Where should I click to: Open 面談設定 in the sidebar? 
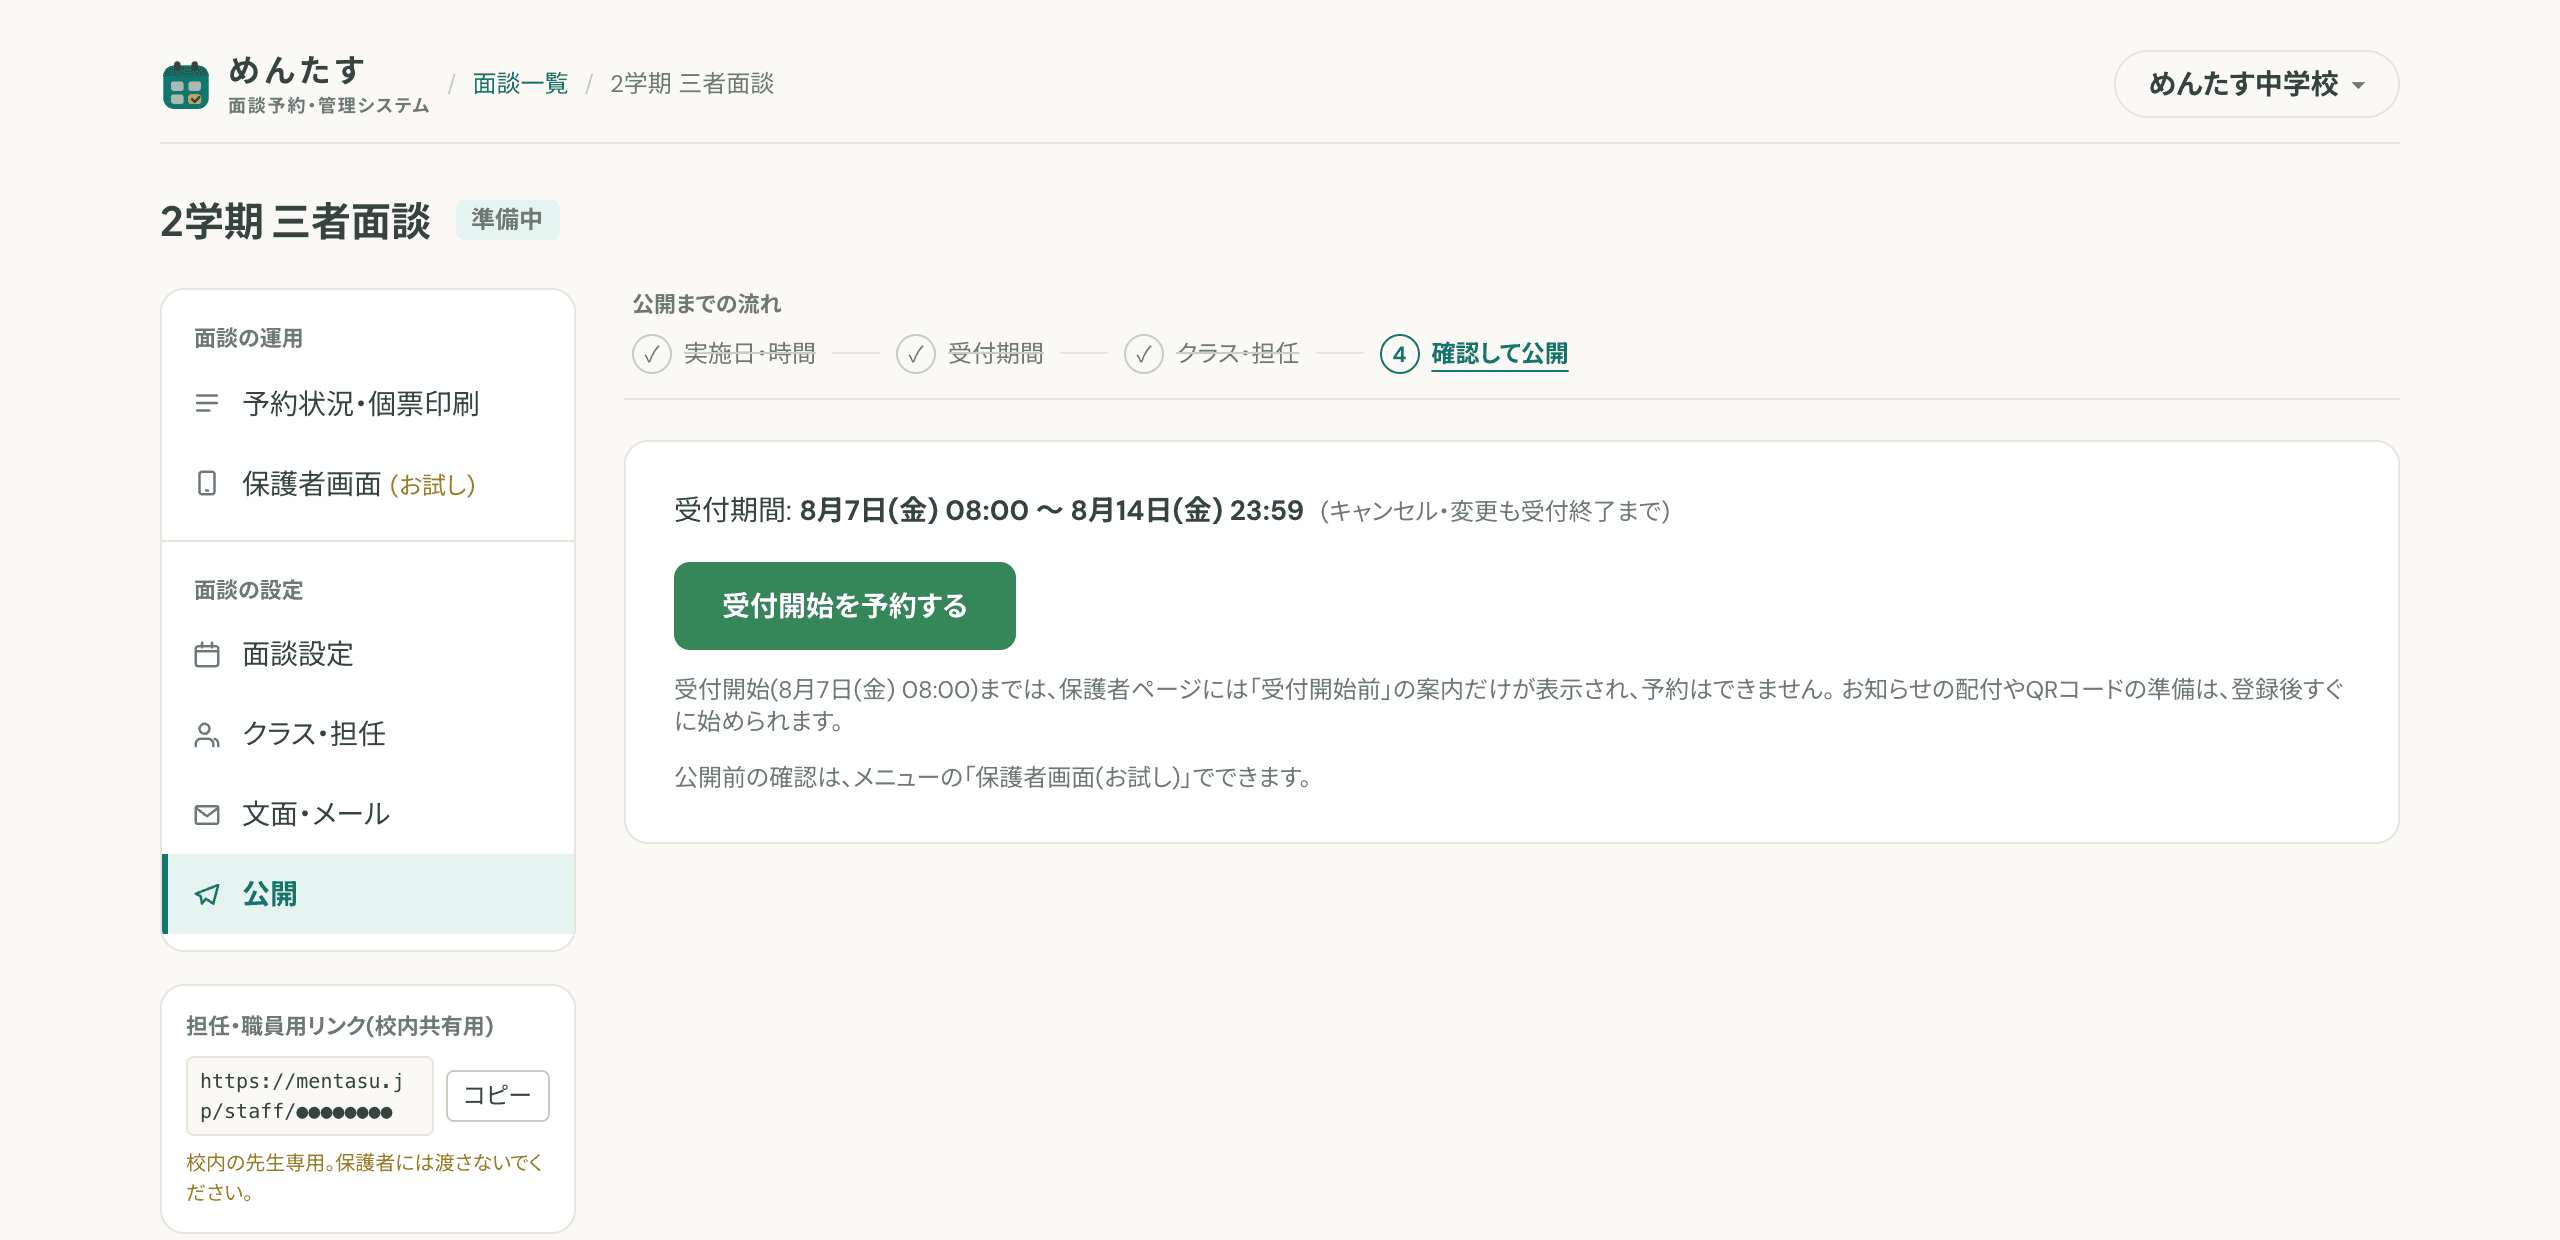(368, 654)
